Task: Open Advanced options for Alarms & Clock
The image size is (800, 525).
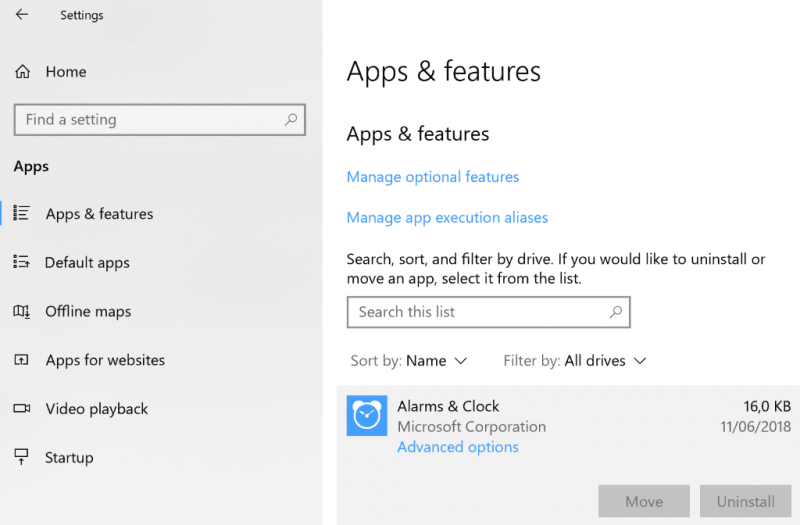Action: [458, 447]
